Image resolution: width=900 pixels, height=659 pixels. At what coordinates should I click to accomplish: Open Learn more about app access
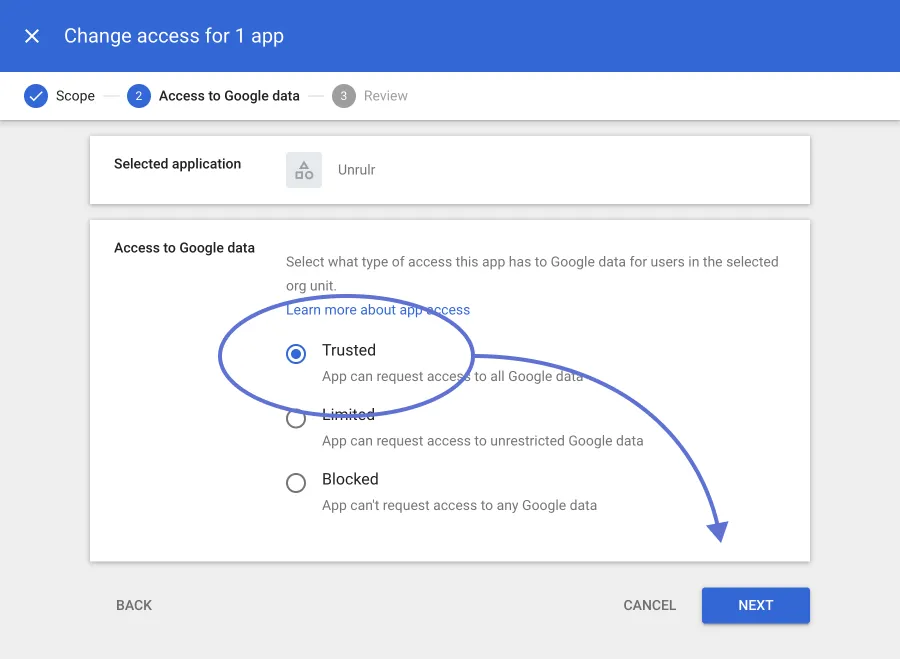click(378, 310)
